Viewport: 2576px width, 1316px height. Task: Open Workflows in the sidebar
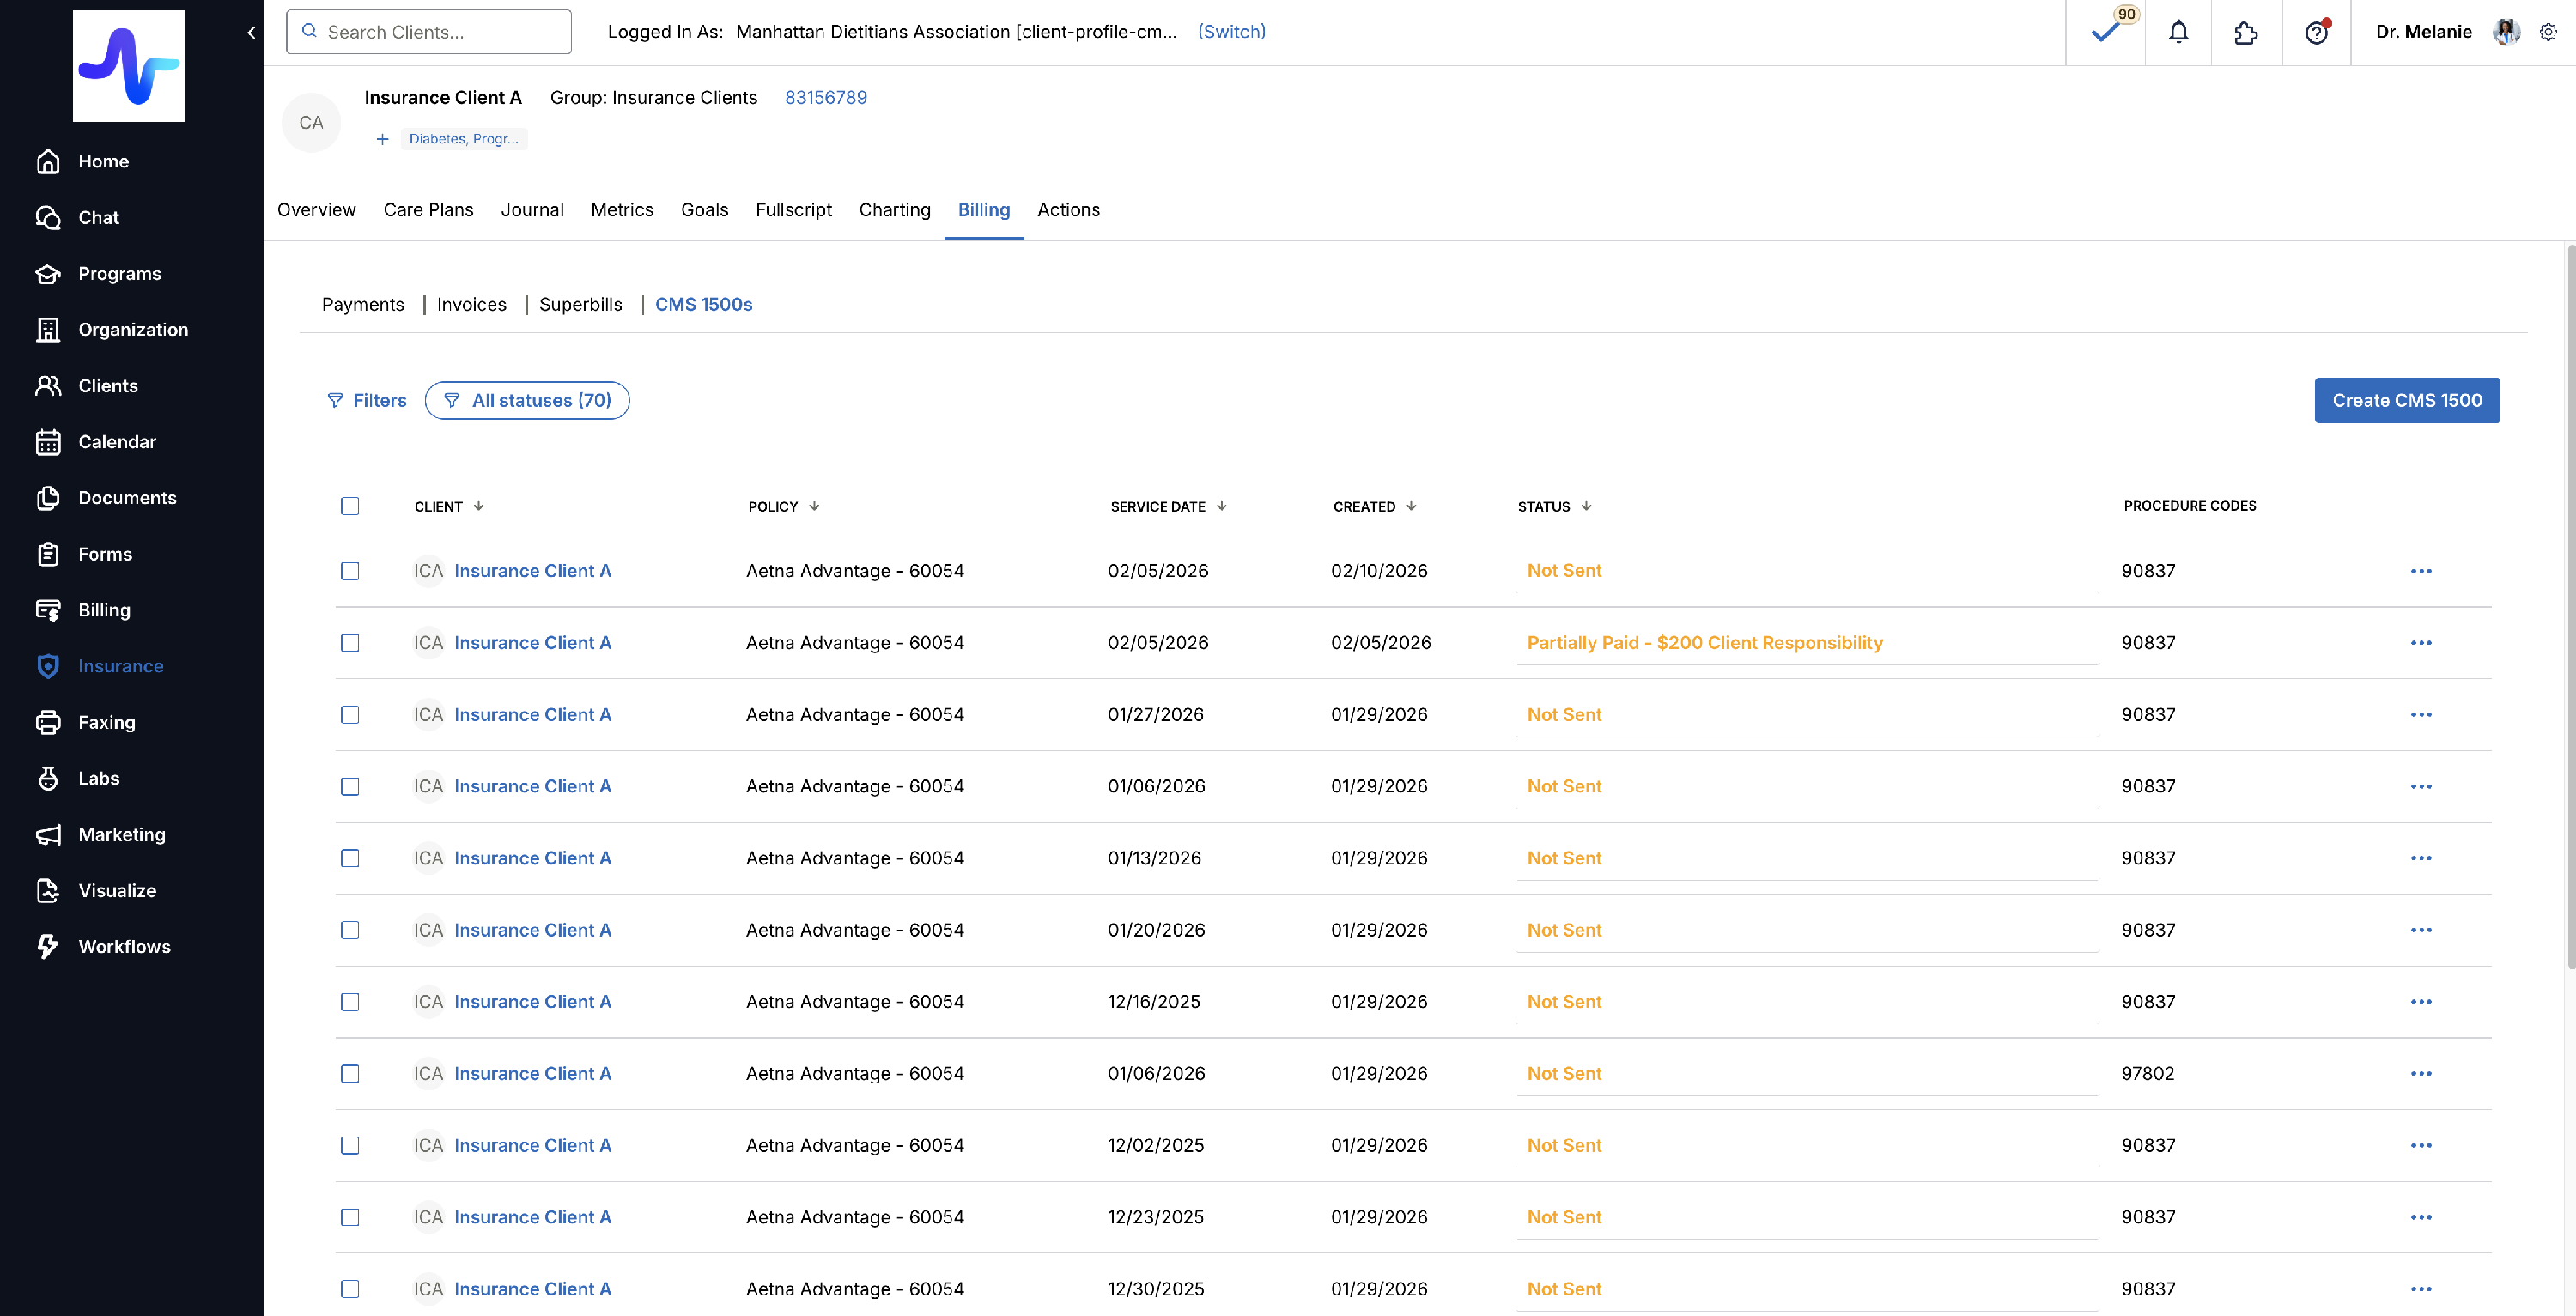click(124, 946)
